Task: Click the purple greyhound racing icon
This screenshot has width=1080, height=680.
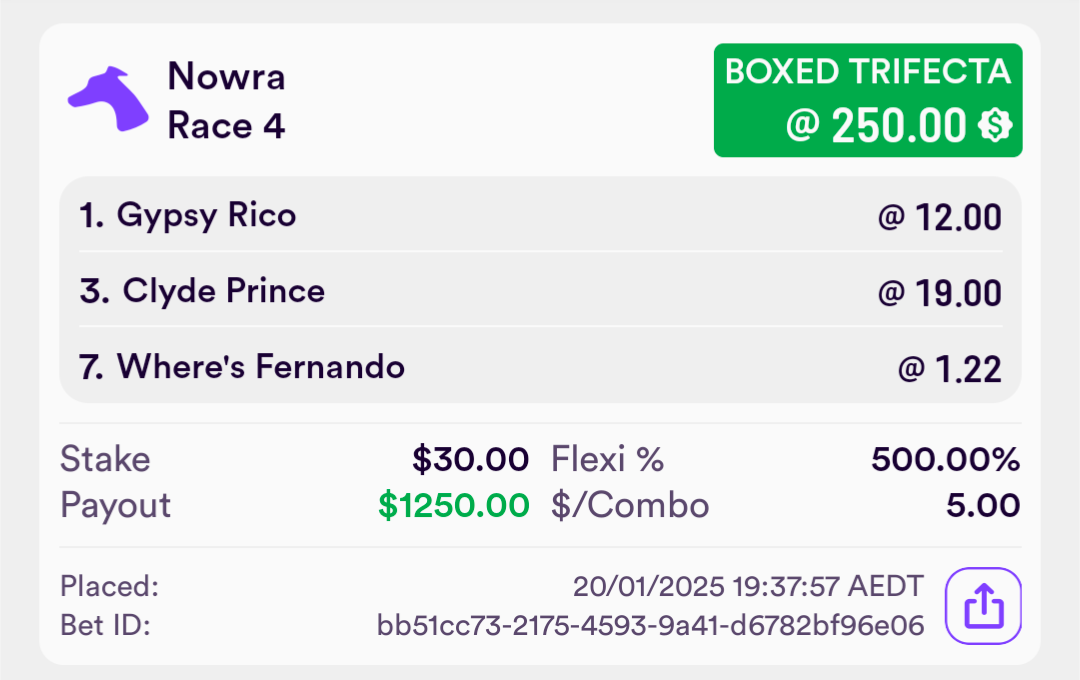Action: click(x=108, y=99)
